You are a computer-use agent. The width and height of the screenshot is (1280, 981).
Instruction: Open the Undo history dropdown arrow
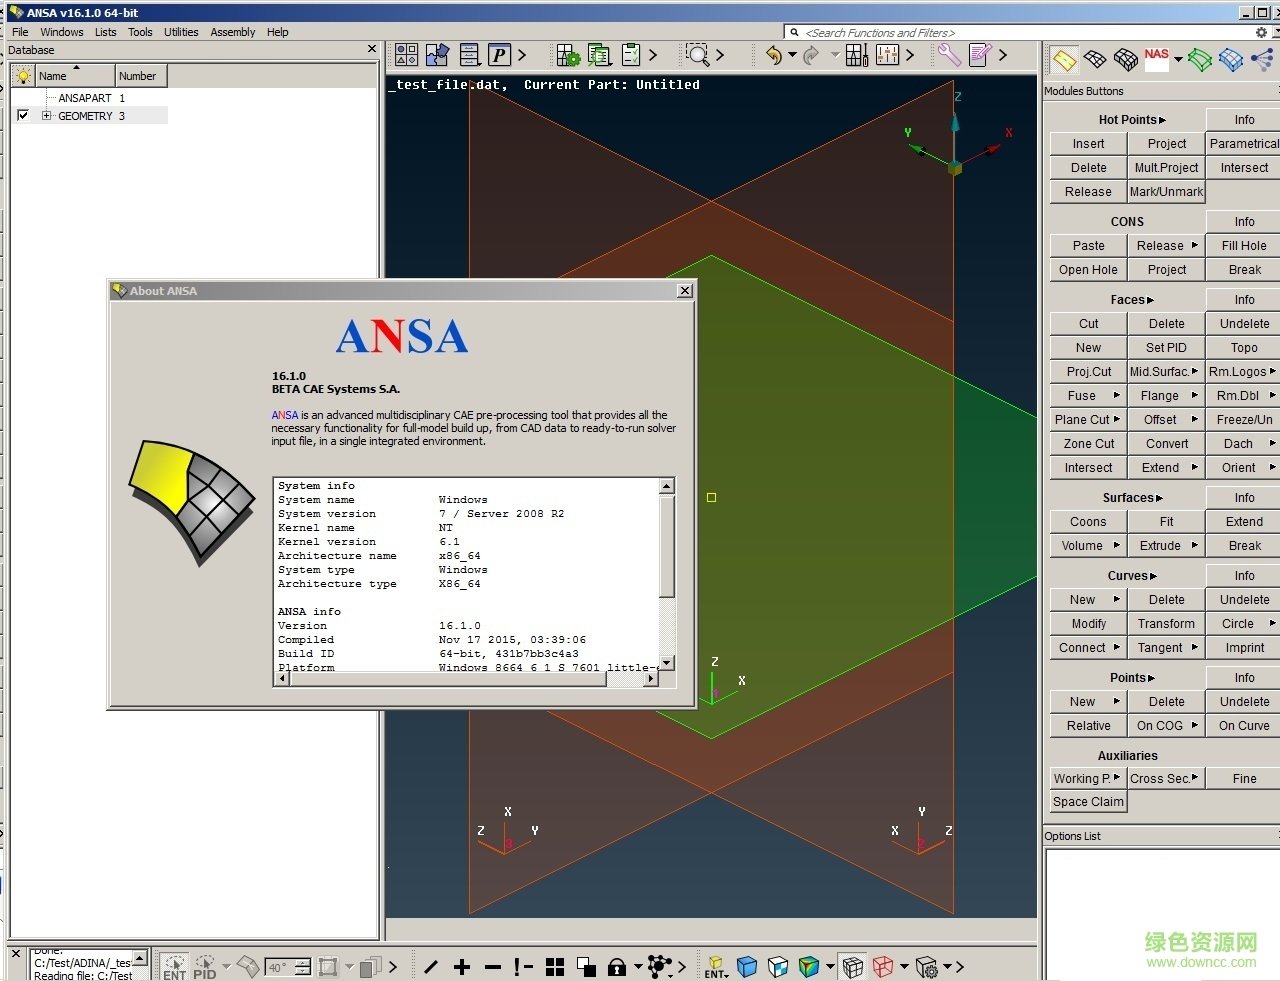point(794,52)
